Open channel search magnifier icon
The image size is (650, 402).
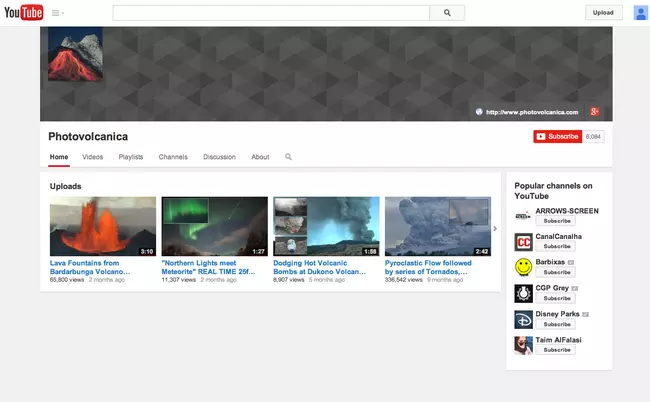(x=289, y=157)
